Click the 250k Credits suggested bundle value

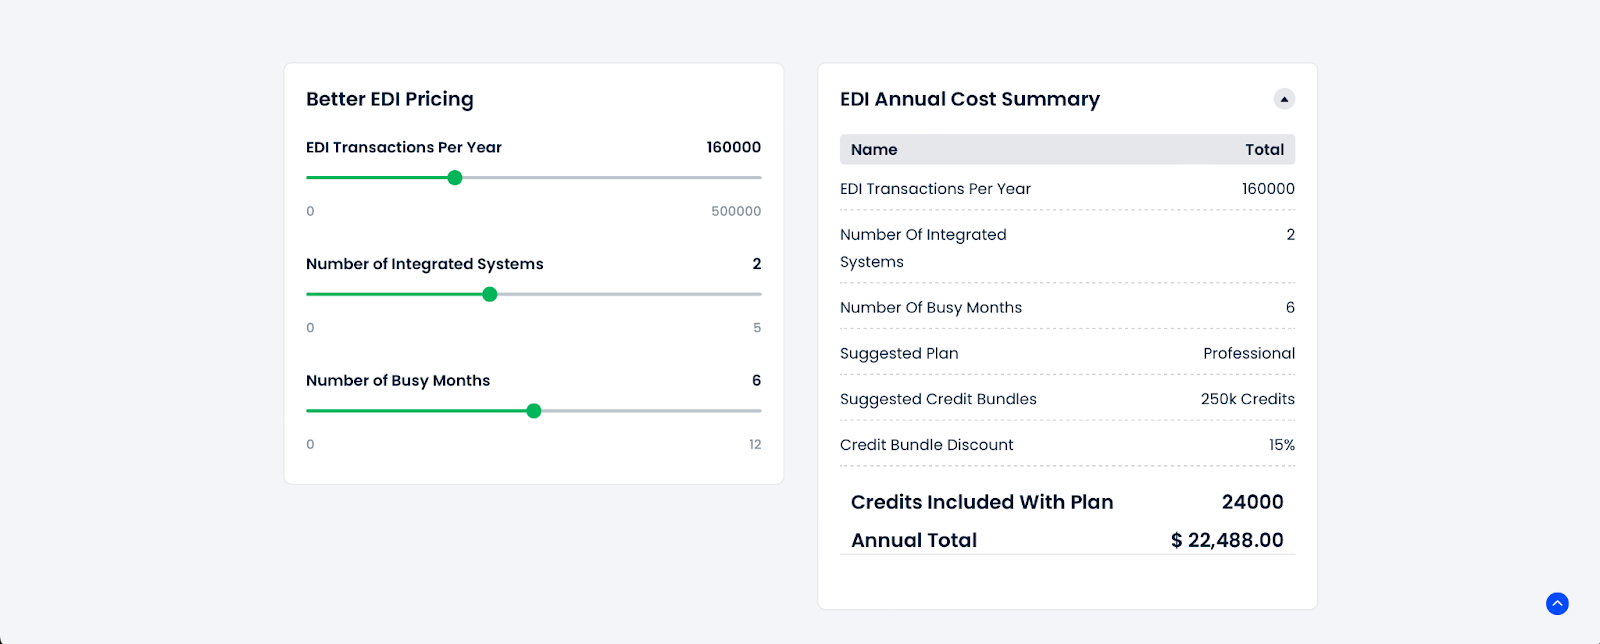click(1248, 398)
